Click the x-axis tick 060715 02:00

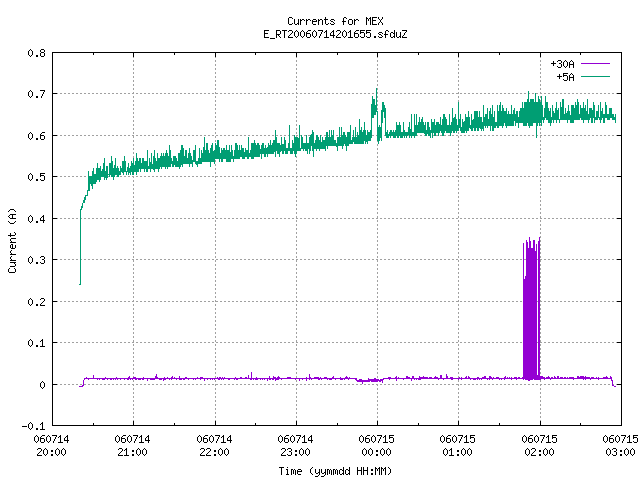pos(540,446)
